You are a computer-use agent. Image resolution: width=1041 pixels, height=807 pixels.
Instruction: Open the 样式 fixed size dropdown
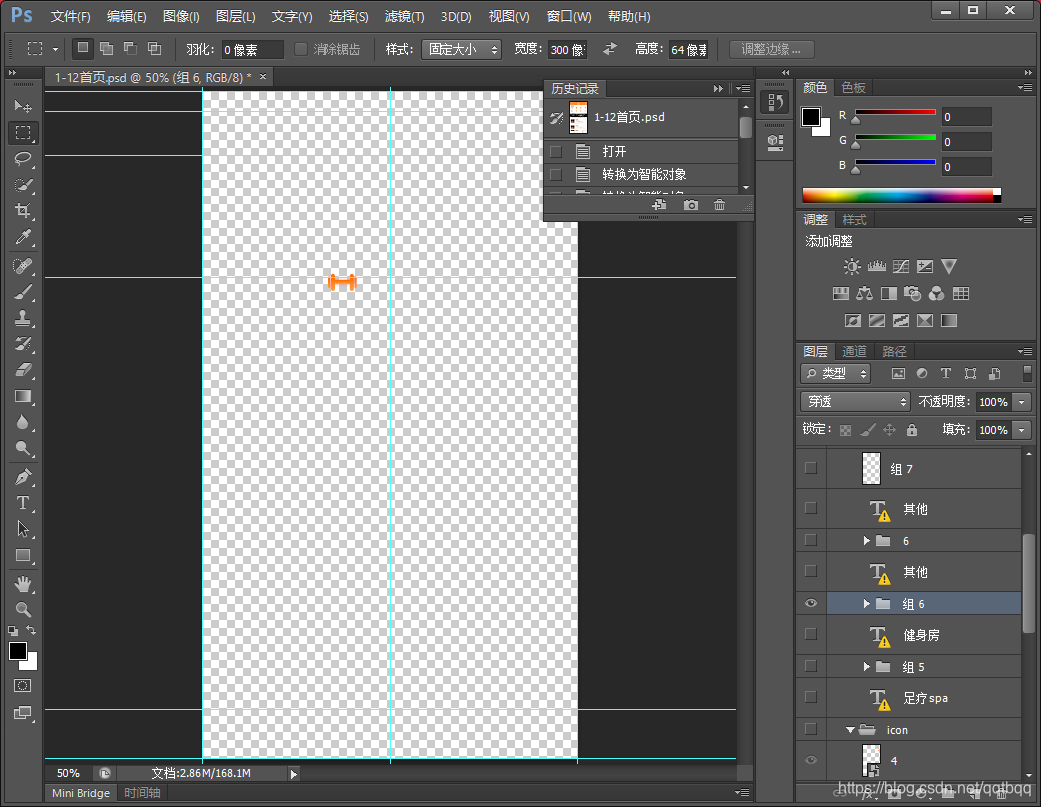(x=461, y=49)
